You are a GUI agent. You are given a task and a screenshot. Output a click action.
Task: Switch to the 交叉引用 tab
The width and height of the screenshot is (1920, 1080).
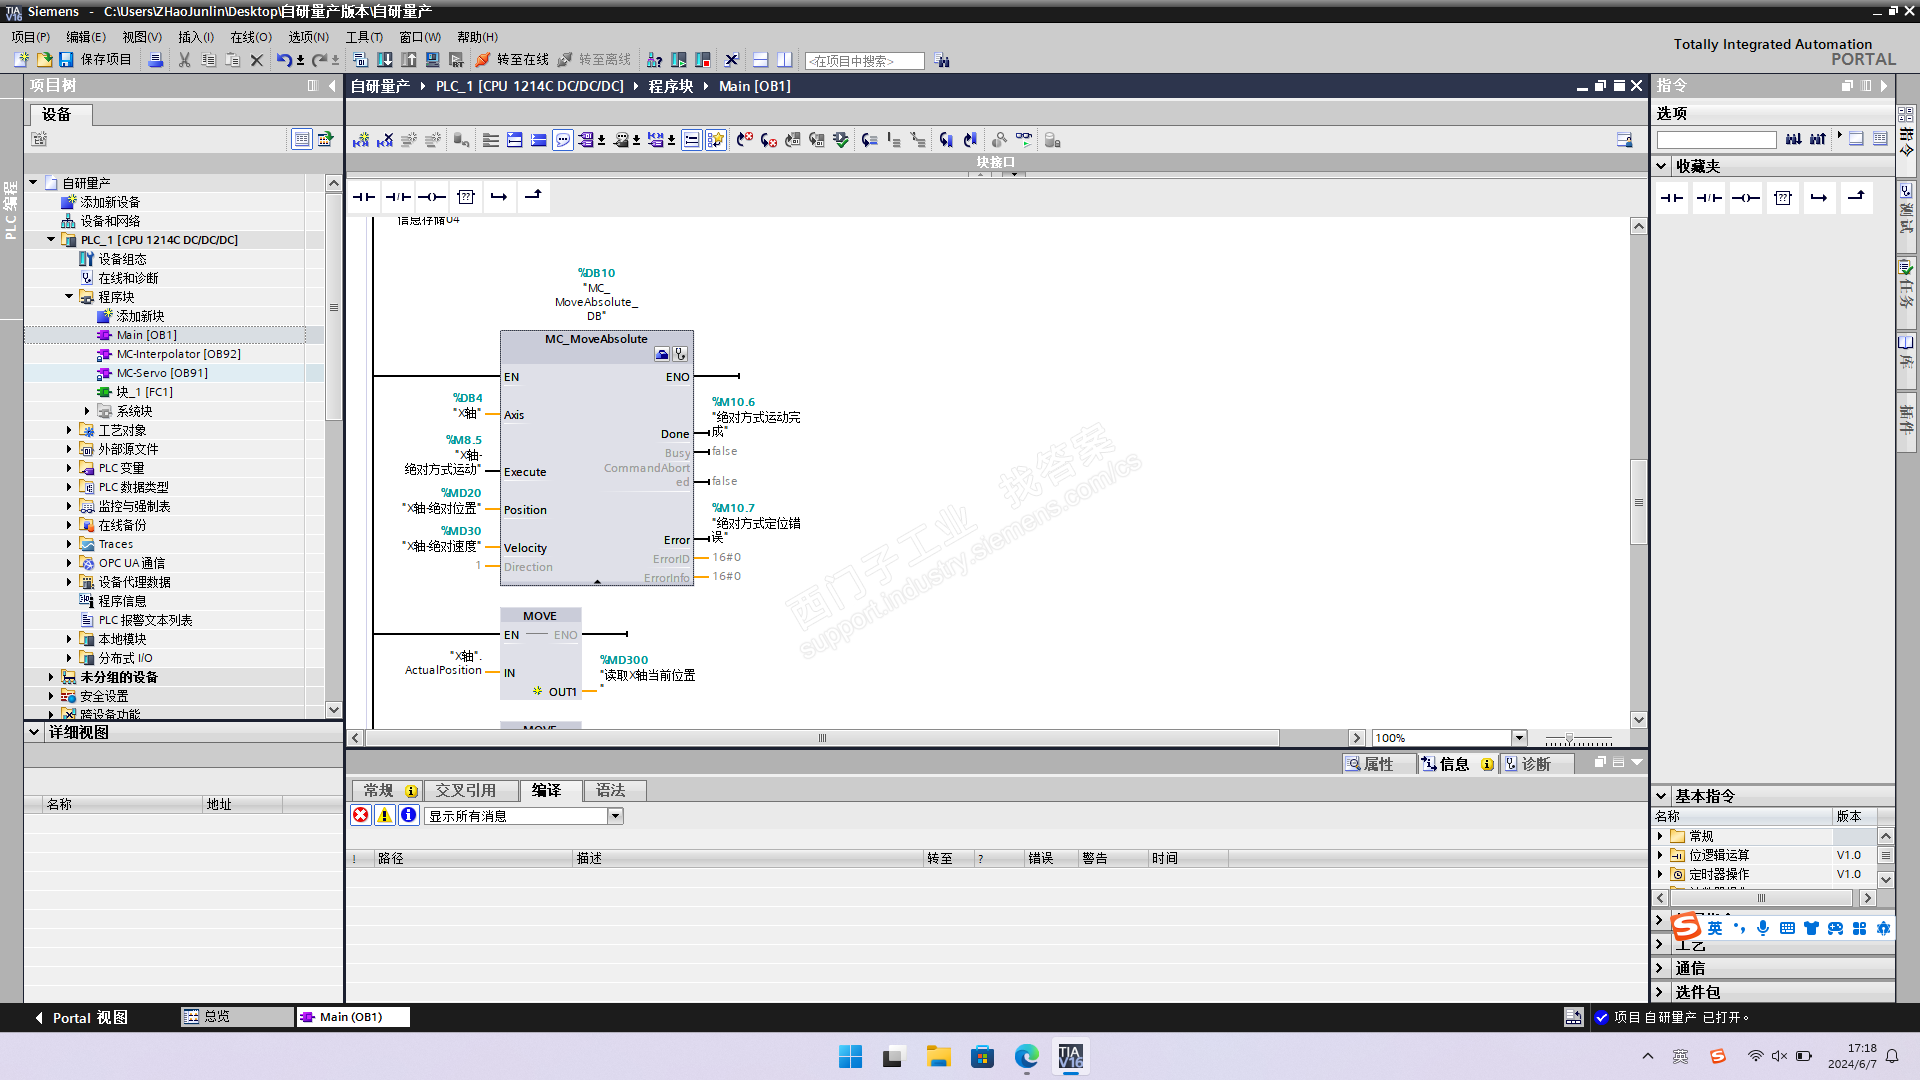click(465, 791)
